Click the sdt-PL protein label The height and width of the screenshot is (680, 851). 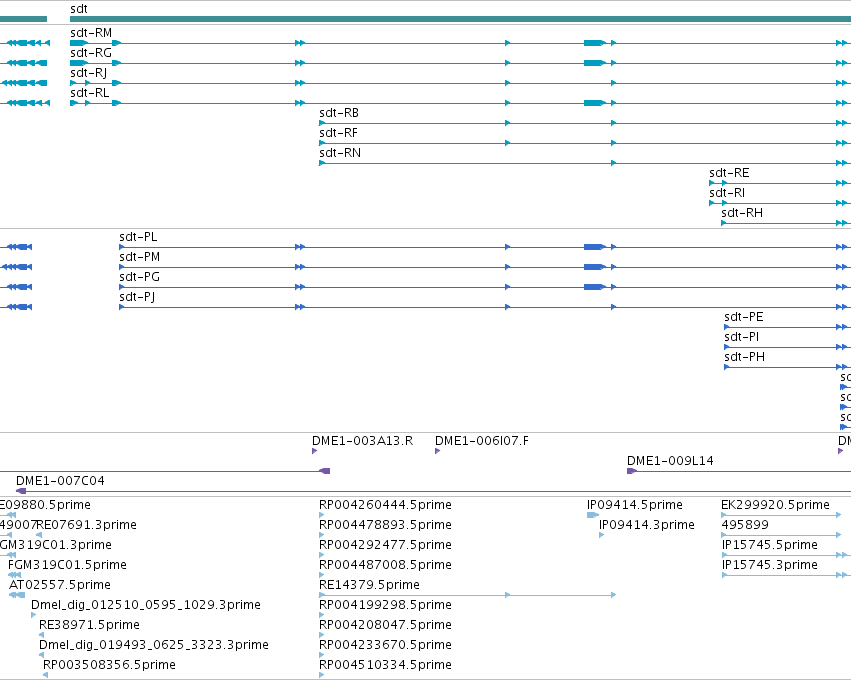click(138, 237)
